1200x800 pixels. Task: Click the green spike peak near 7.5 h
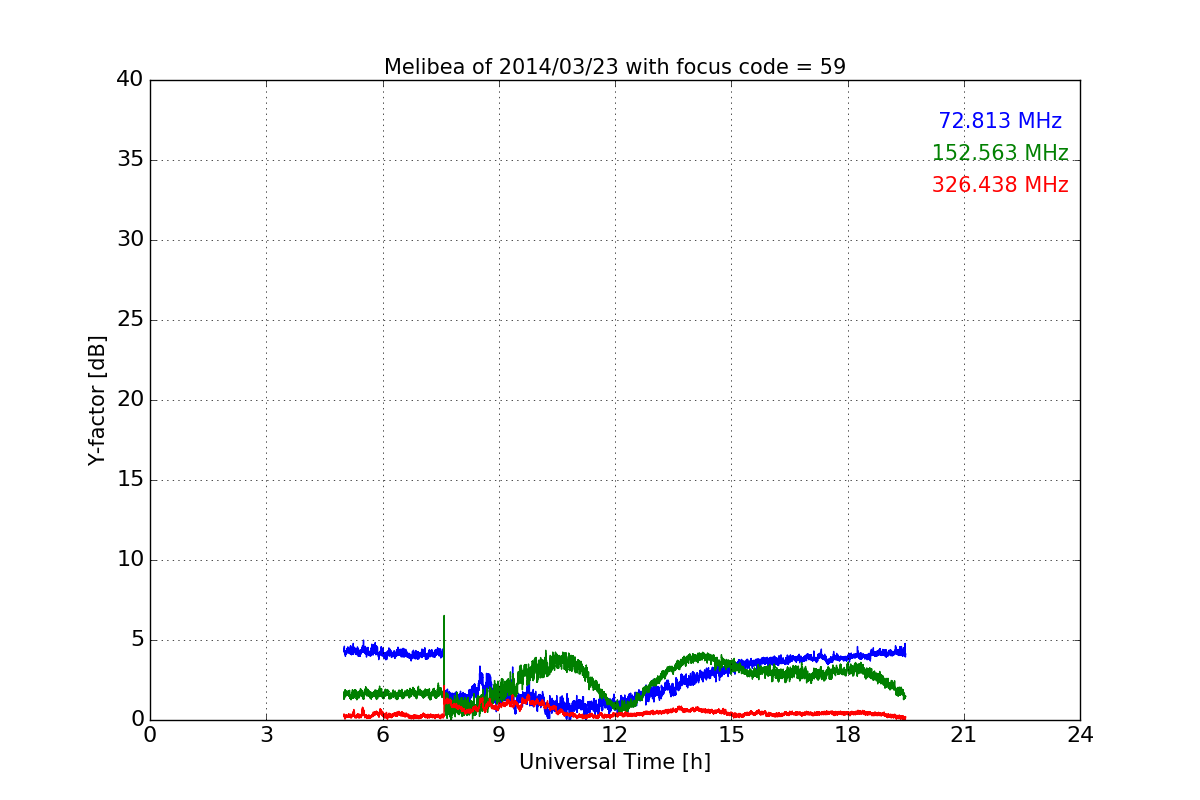(444, 617)
